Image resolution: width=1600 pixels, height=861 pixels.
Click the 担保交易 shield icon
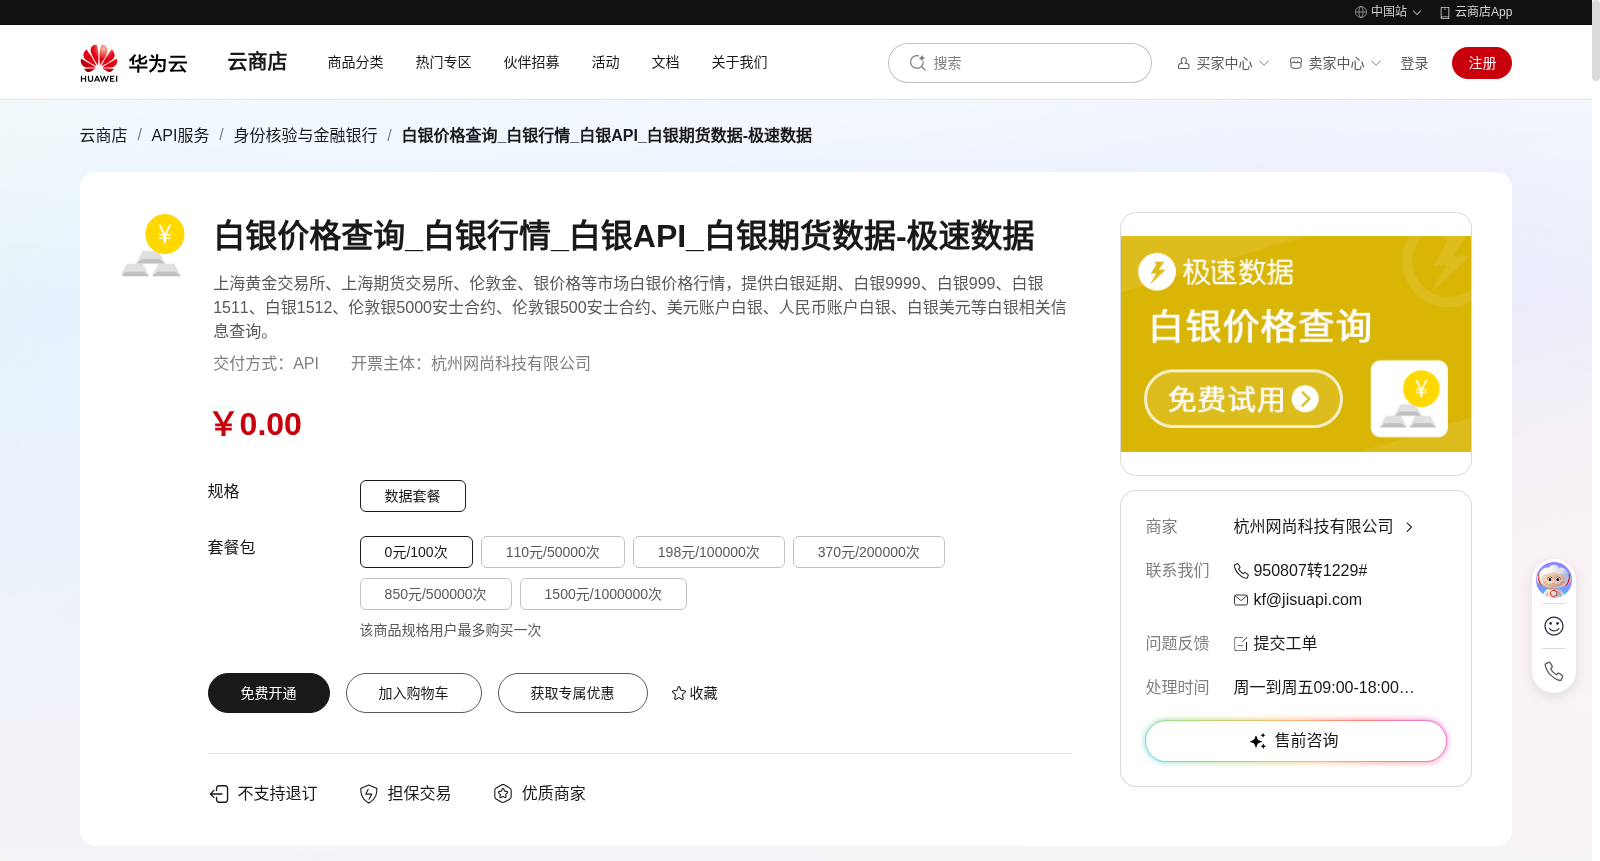pos(369,794)
